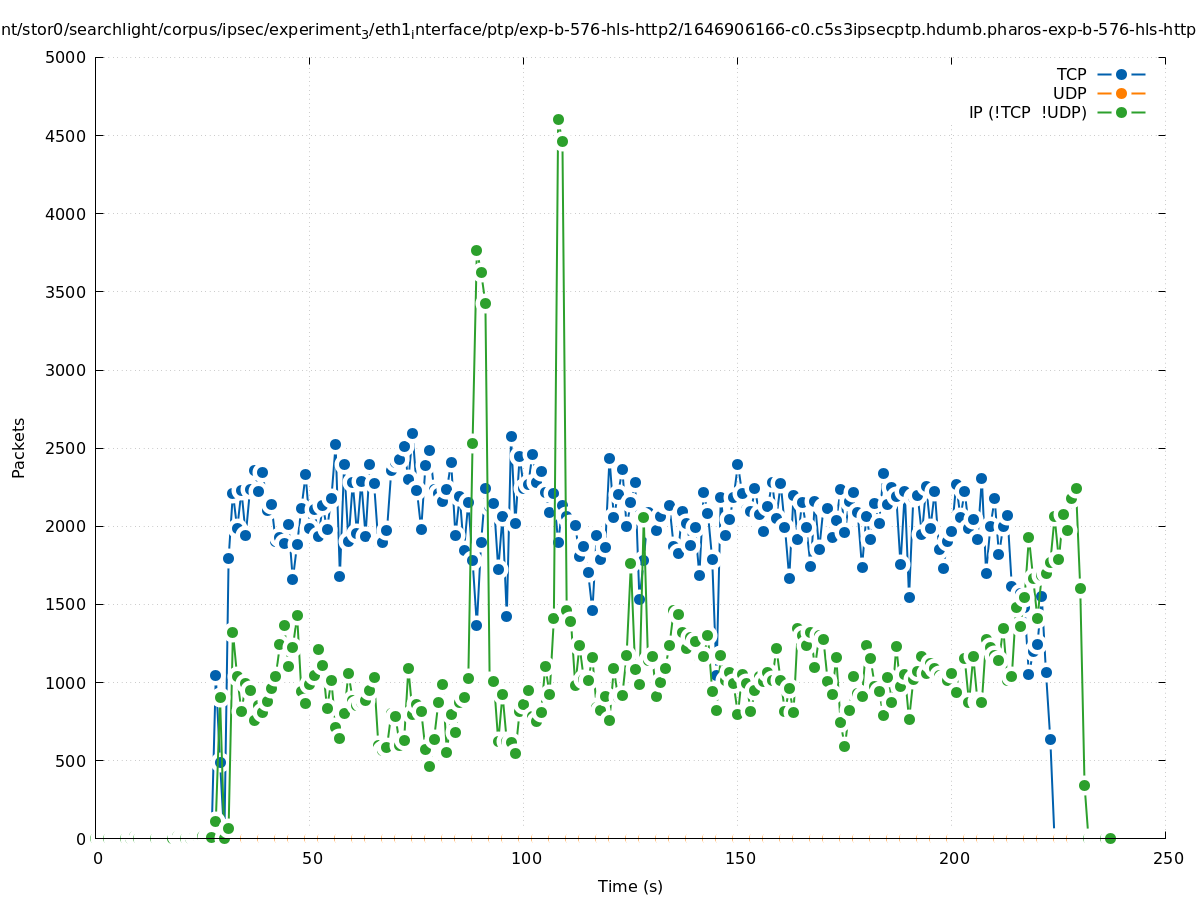This screenshot has width=1197, height=900.
Task: Click the blue TCP legend marker
Action: [x=1121, y=74]
